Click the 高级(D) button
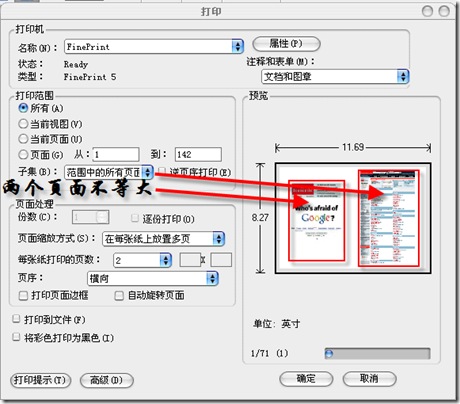Viewport: 460px width, 404px height. [x=107, y=380]
